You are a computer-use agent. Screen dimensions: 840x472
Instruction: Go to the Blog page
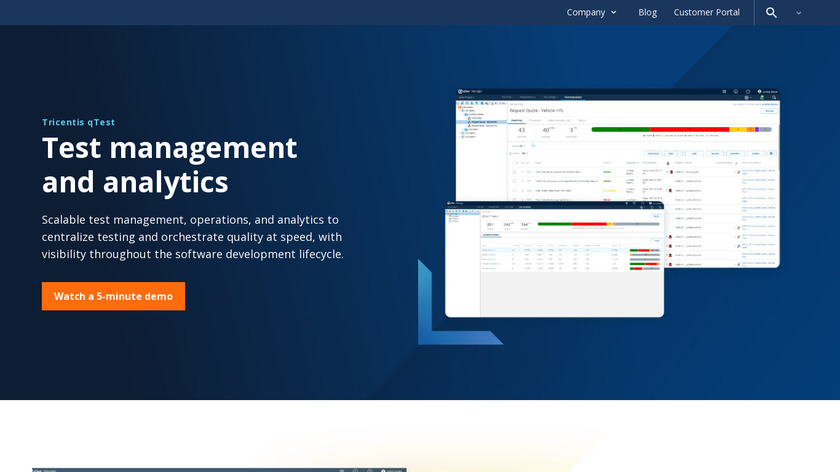click(x=647, y=12)
